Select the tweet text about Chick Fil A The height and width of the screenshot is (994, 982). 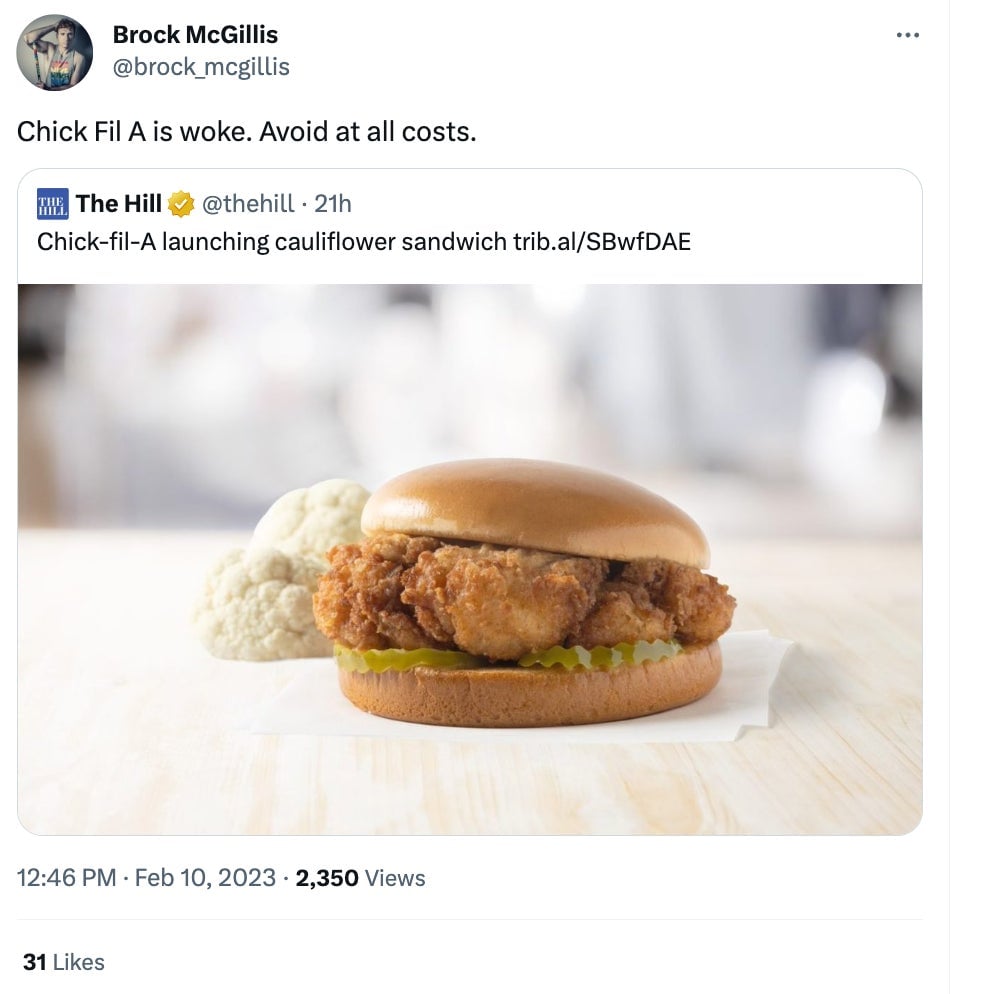coord(247,131)
